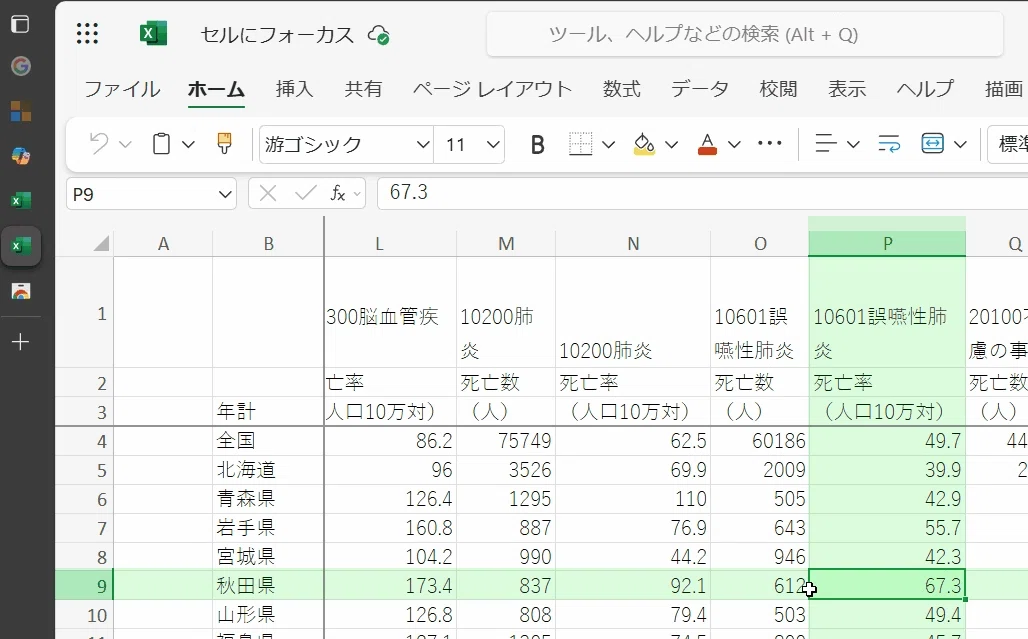The width and height of the screenshot is (1028, 639).
Task: Open the more options ellipsis
Action: point(769,143)
